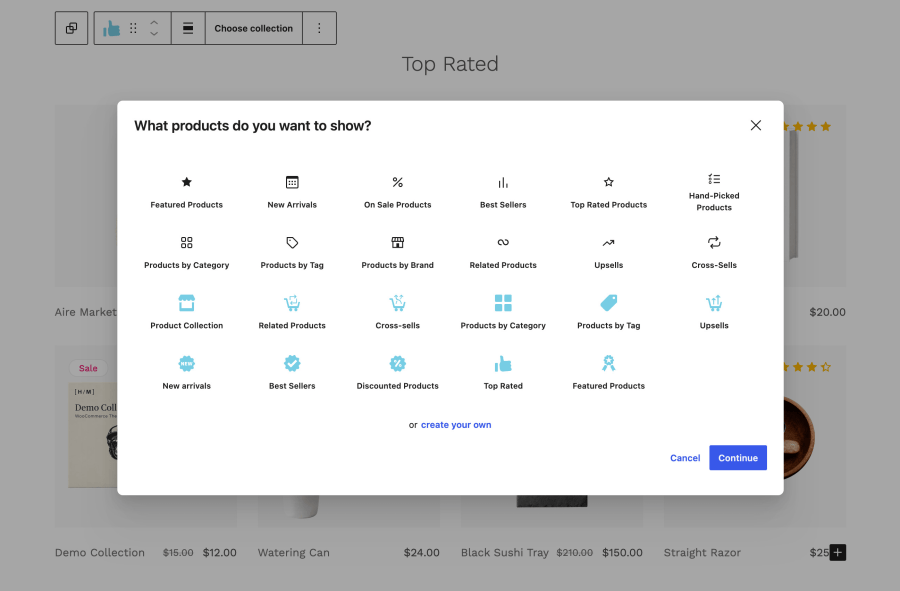
Task: Pick the outlined Upsells trend arrow icon
Action: 608,243
